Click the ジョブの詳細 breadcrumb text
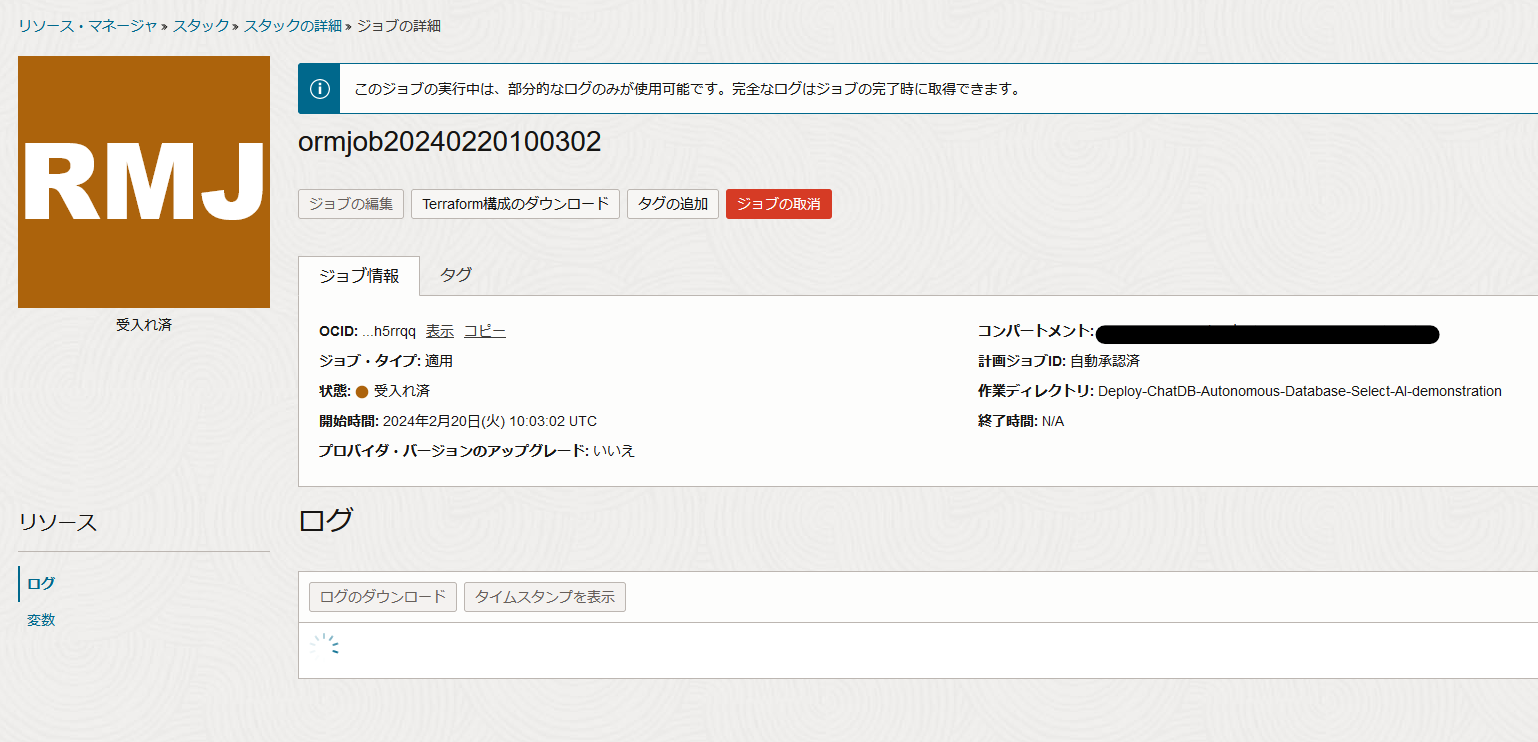This screenshot has width=1538, height=742. point(398,26)
